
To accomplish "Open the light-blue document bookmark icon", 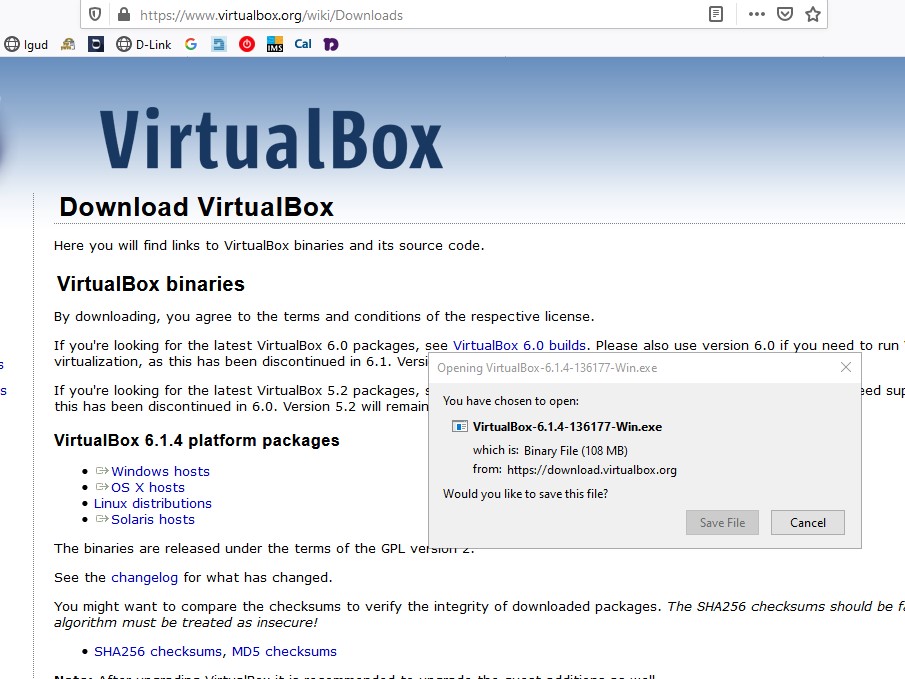I will click(x=219, y=44).
